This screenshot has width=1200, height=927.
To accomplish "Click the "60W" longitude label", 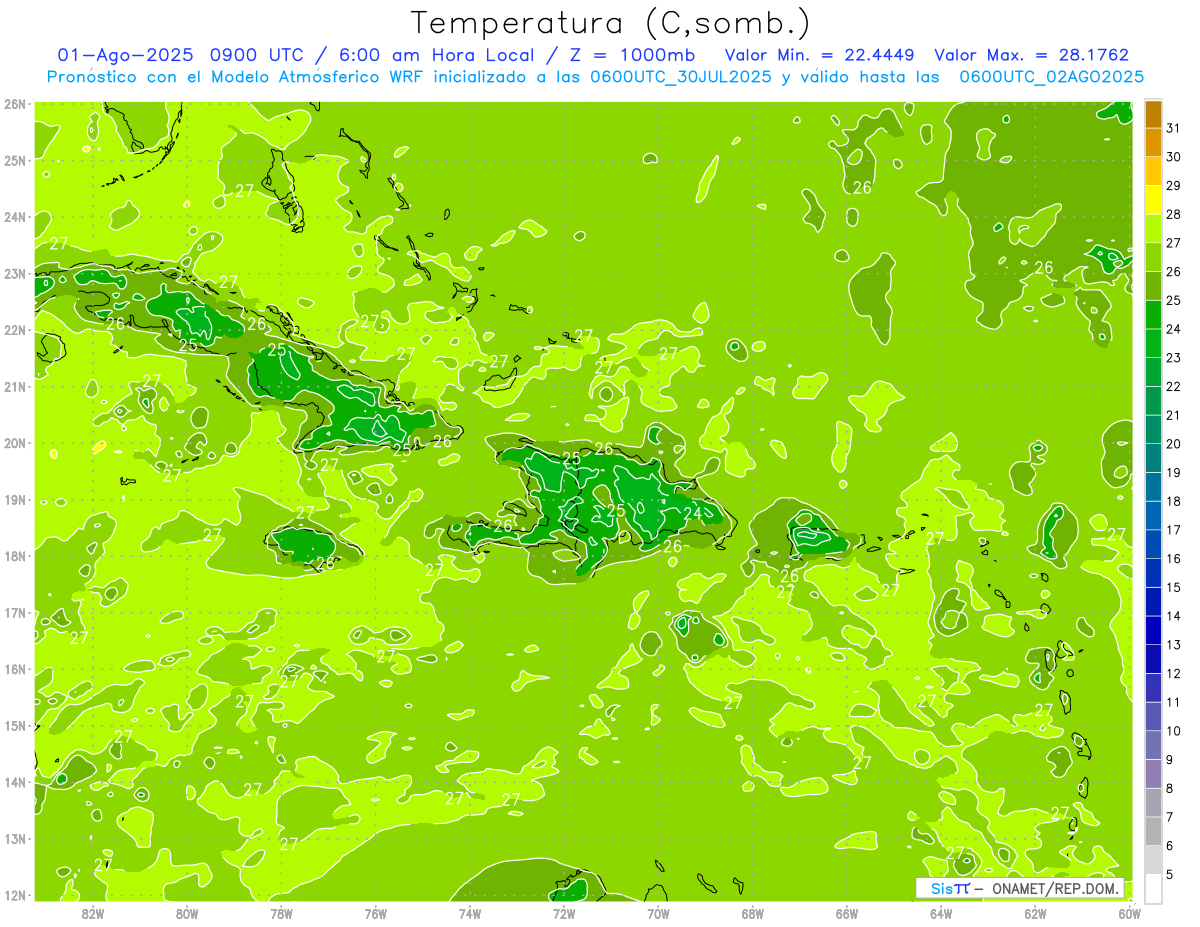I will click(1129, 913).
